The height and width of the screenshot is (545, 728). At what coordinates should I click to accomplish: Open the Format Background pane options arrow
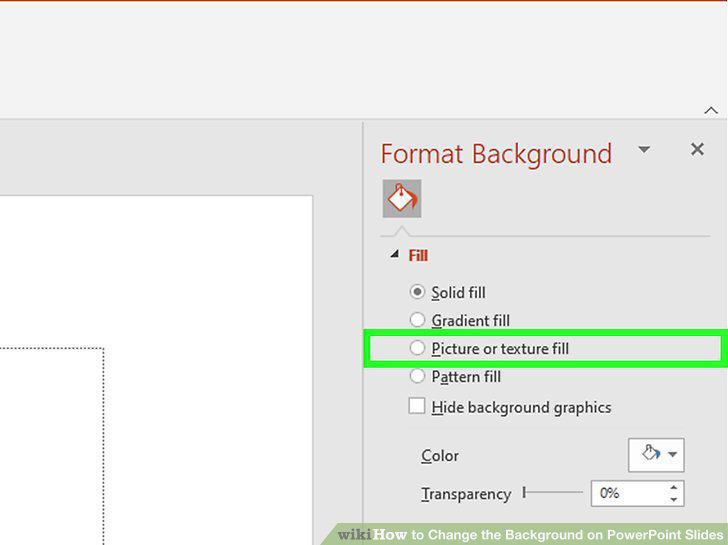click(644, 149)
